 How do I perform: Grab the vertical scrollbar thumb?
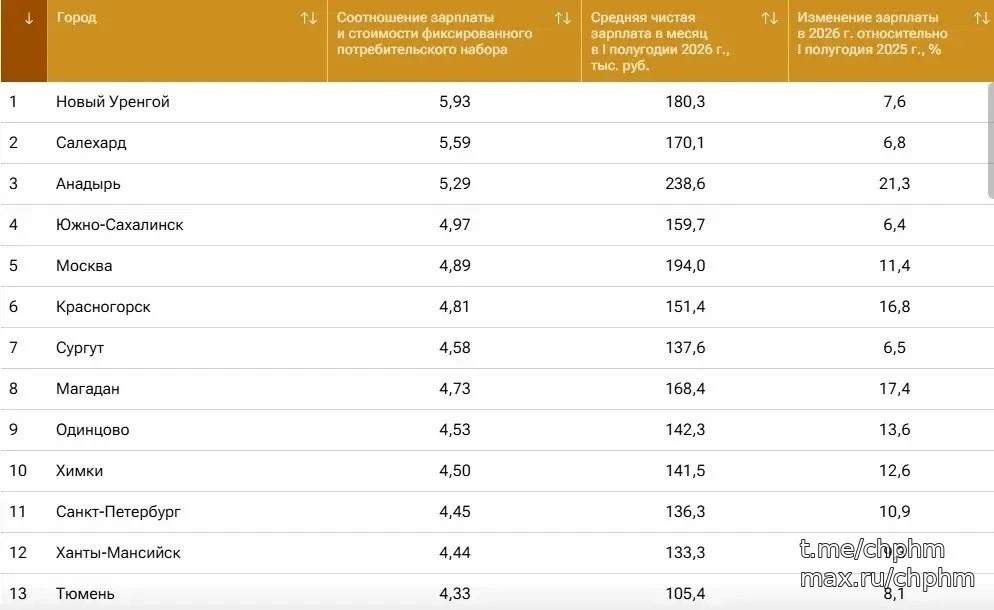[x=991, y=141]
